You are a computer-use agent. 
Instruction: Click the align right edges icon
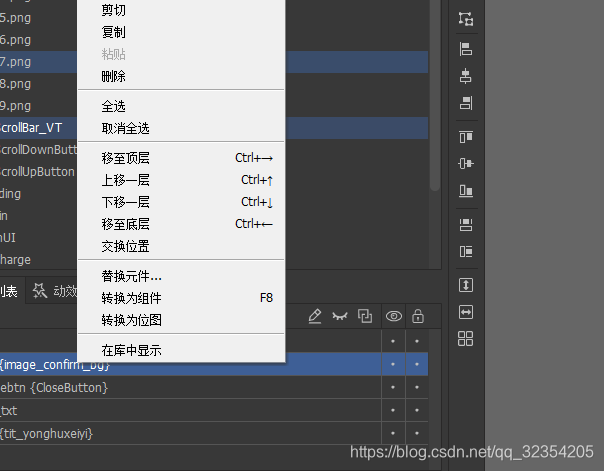[x=466, y=103]
